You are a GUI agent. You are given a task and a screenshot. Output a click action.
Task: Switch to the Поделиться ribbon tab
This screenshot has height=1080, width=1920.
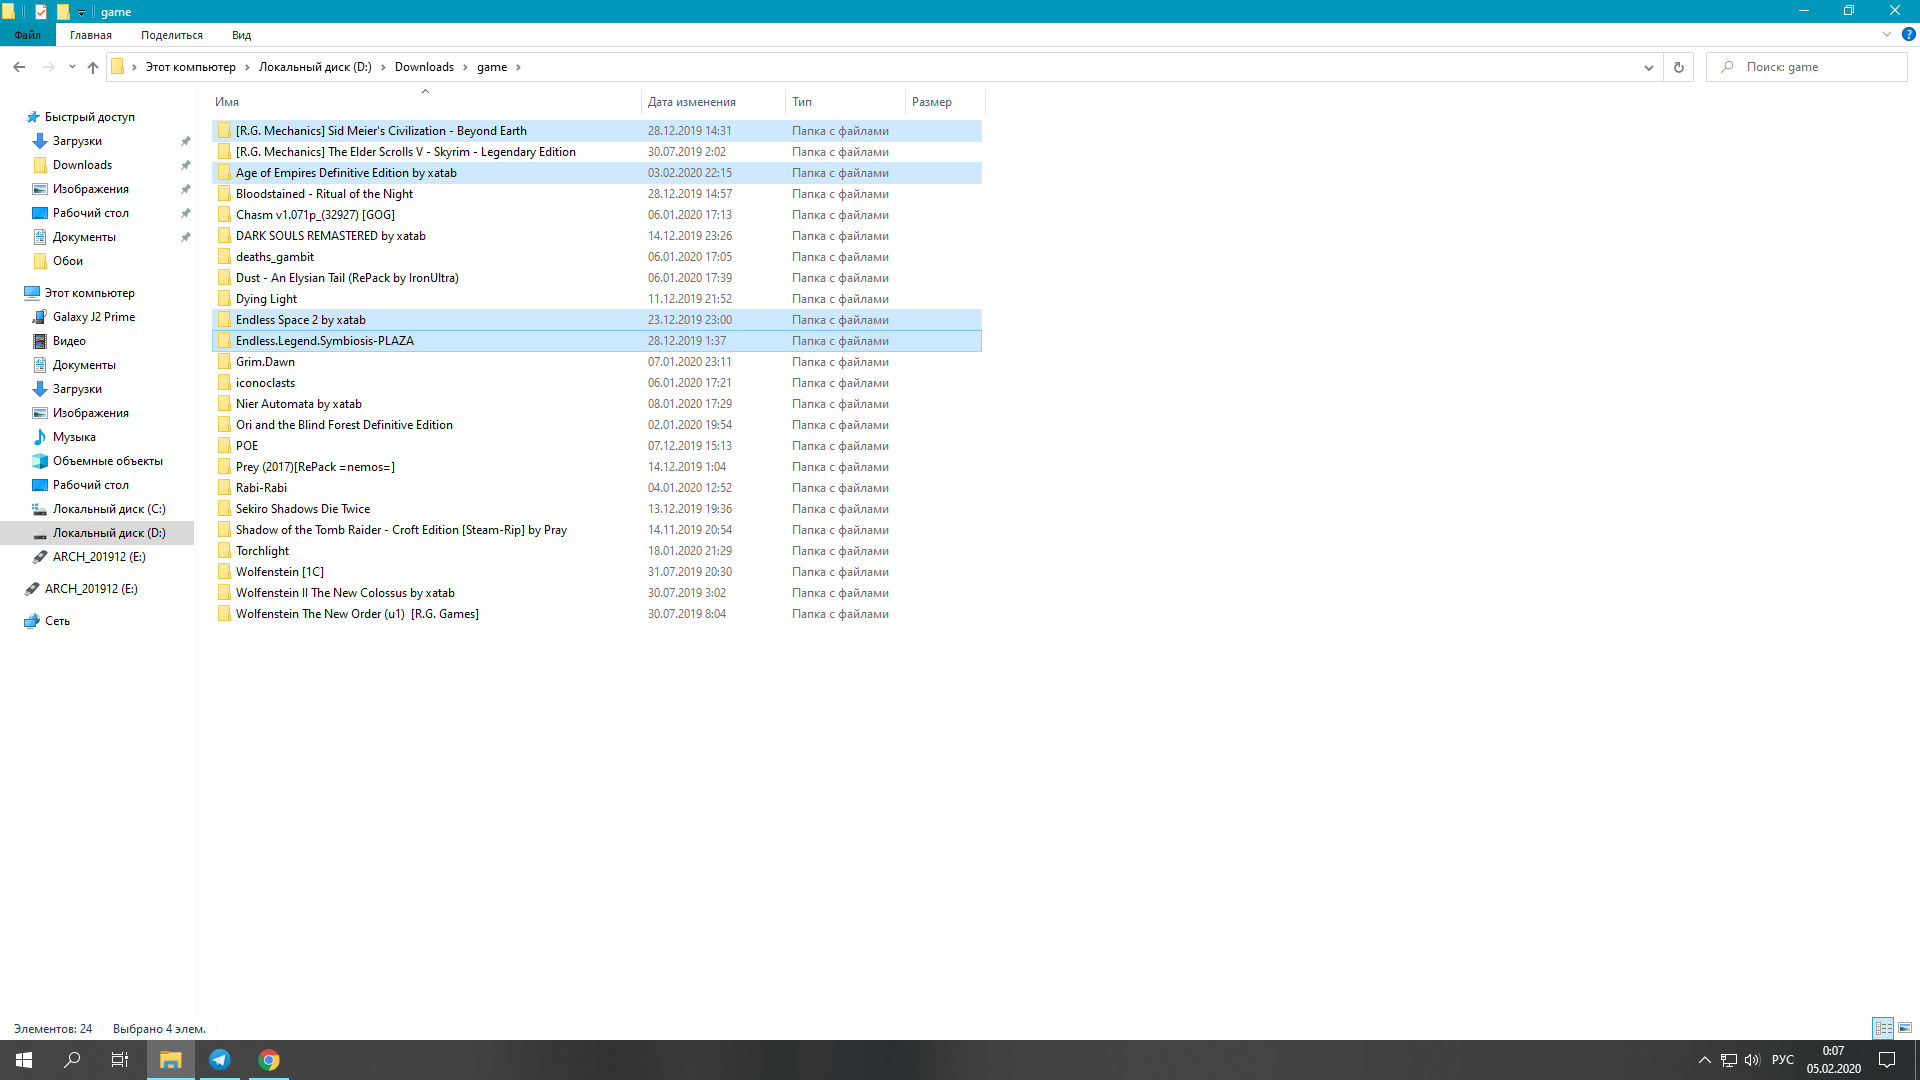pyautogui.click(x=172, y=35)
